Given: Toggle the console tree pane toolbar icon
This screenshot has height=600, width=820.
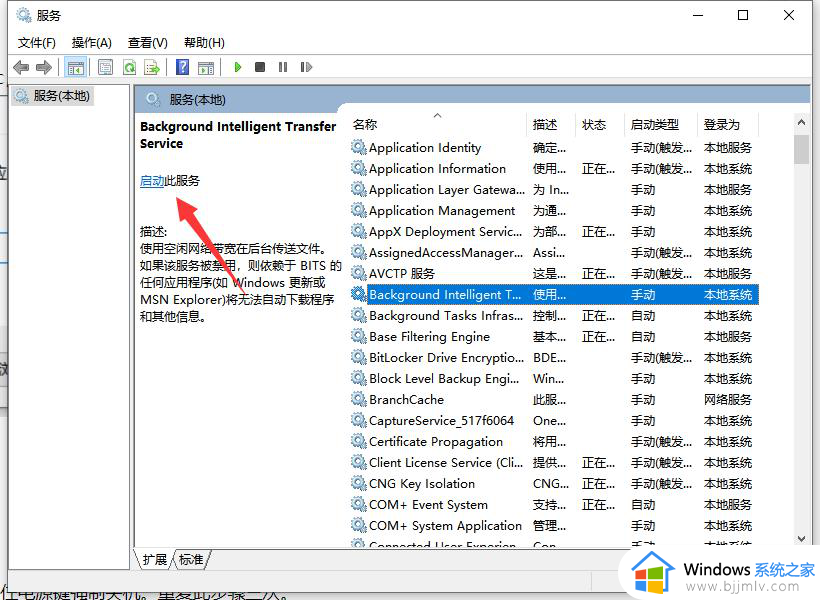Looking at the screenshot, I should 75,67.
